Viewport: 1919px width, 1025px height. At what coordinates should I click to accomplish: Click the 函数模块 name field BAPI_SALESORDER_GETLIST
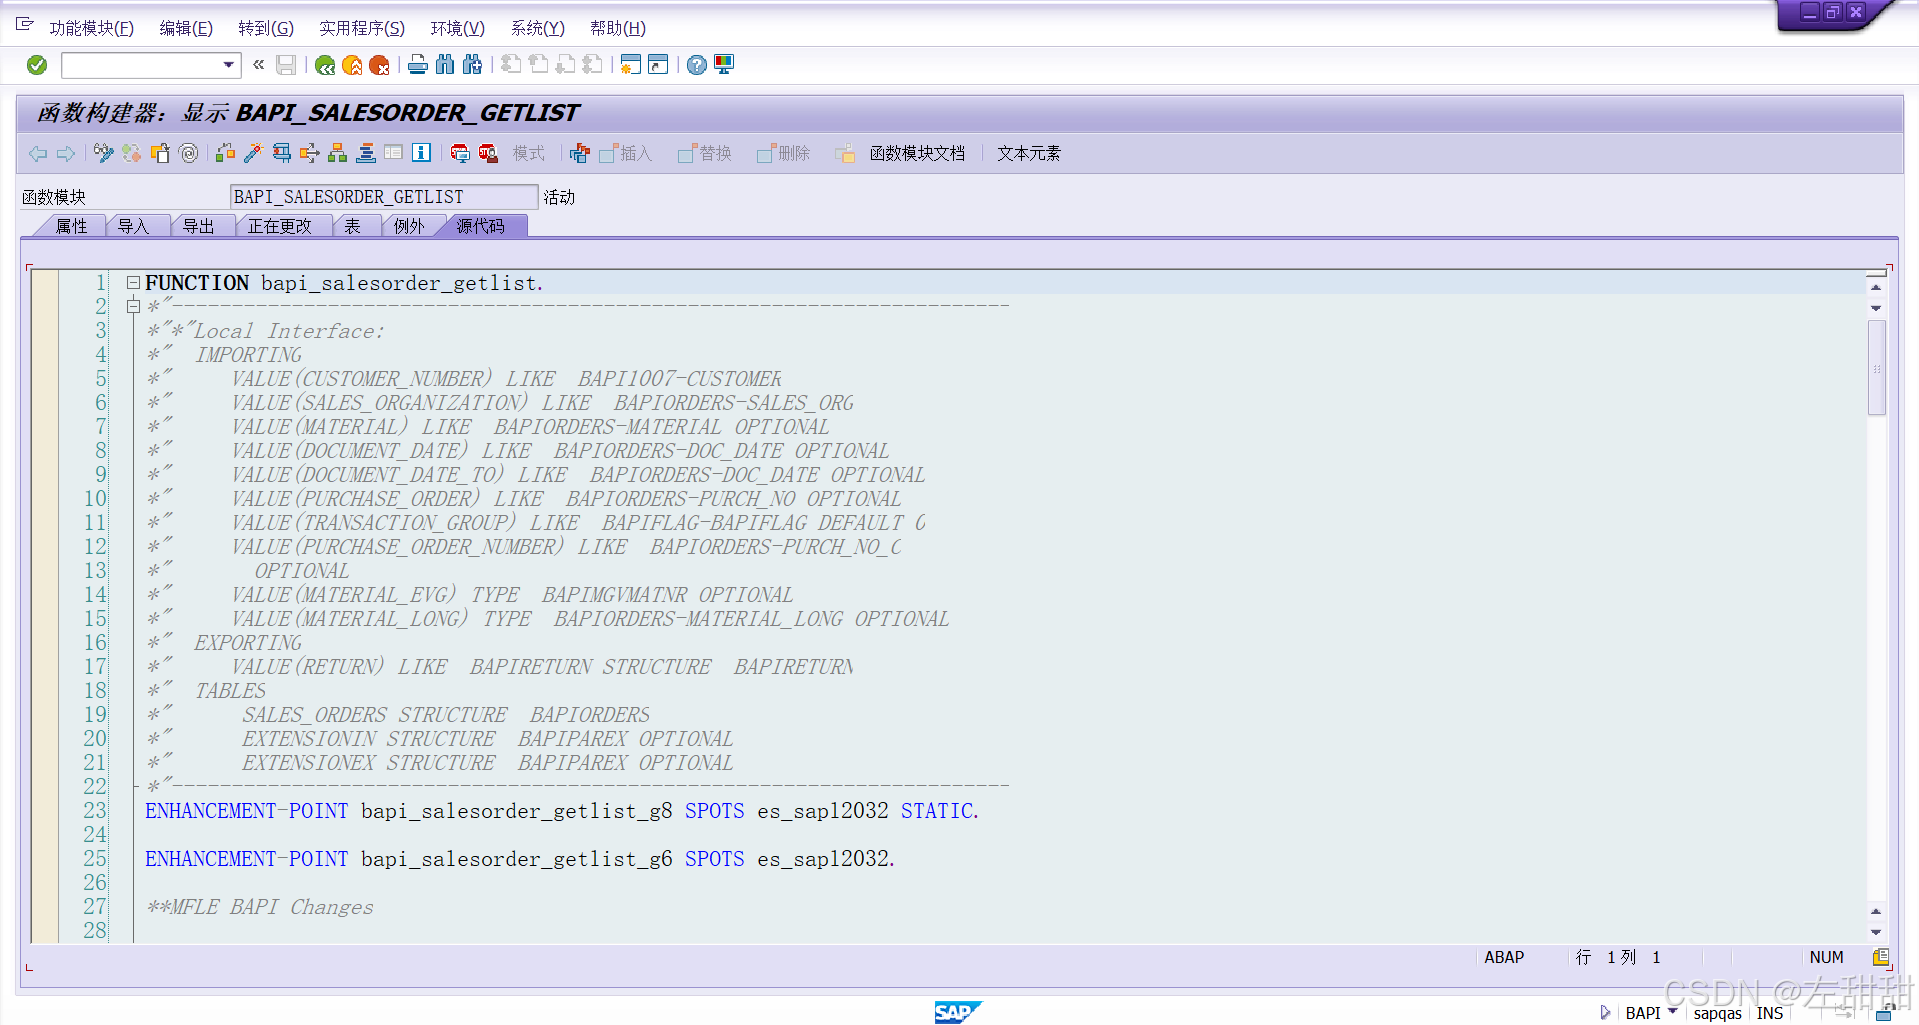[x=384, y=197]
